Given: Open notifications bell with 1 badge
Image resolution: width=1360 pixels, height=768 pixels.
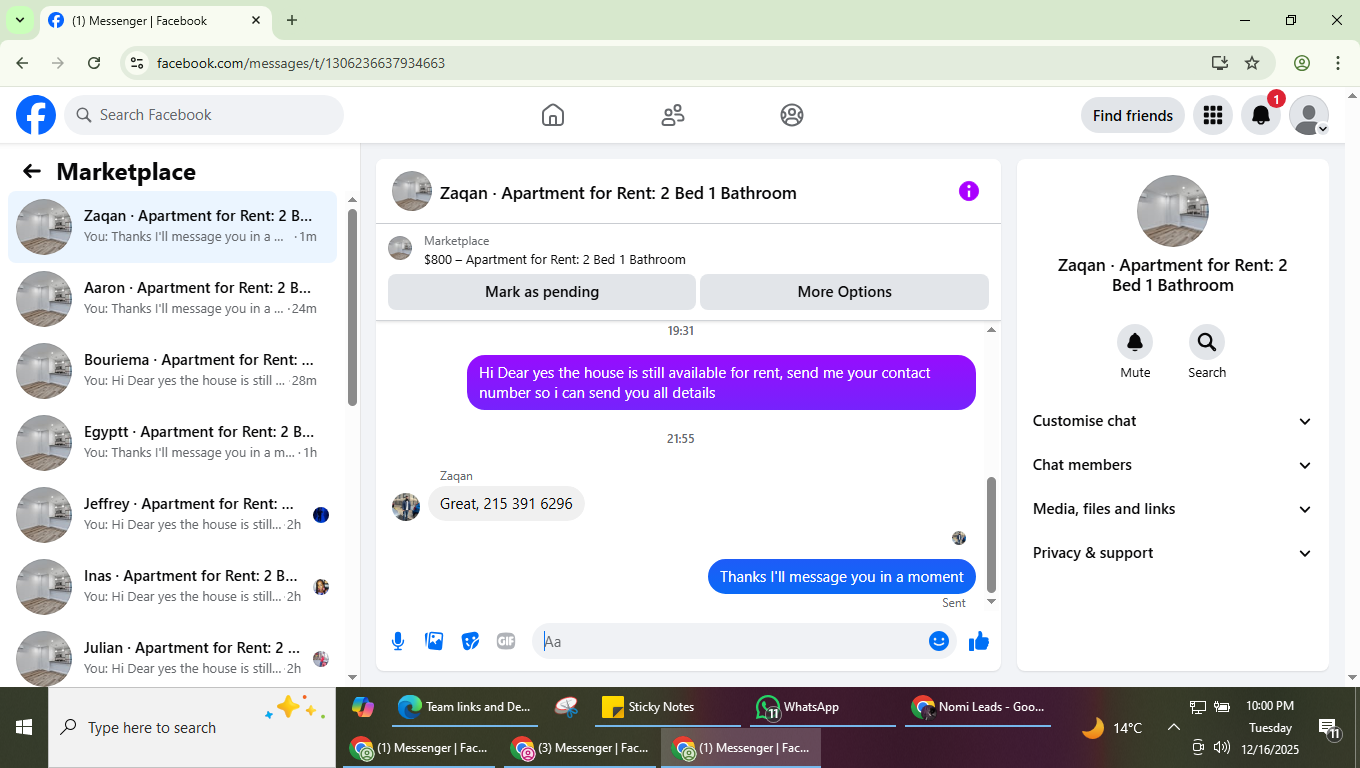Looking at the screenshot, I should 1261,115.
